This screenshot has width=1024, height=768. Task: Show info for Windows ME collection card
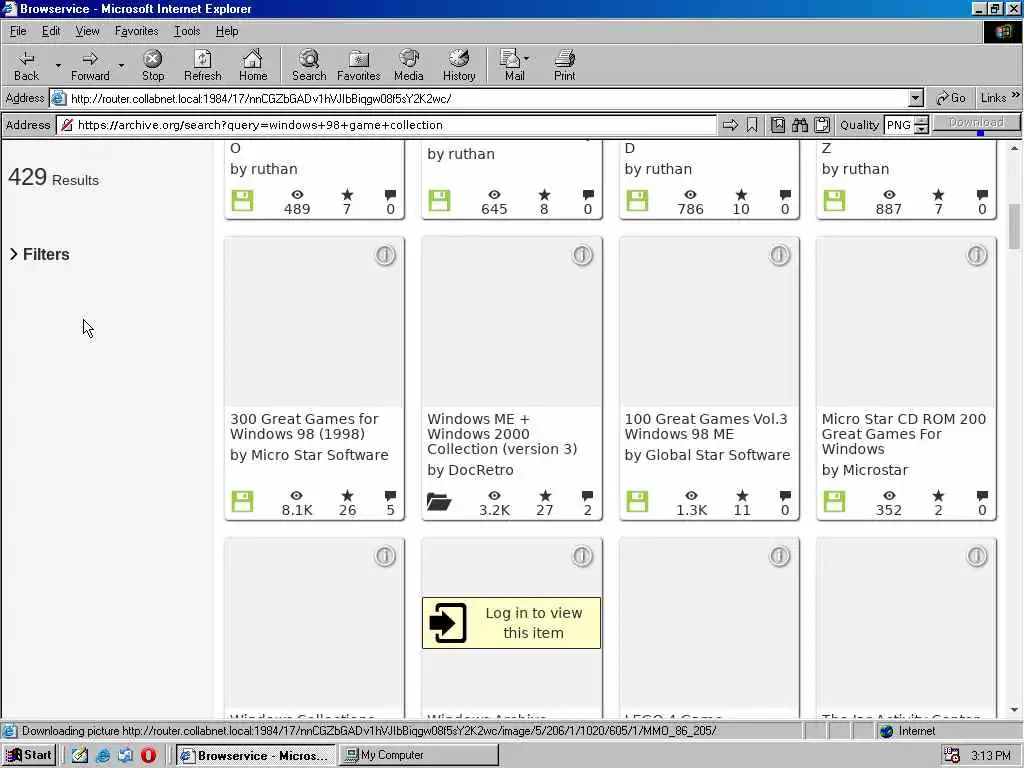click(x=583, y=255)
